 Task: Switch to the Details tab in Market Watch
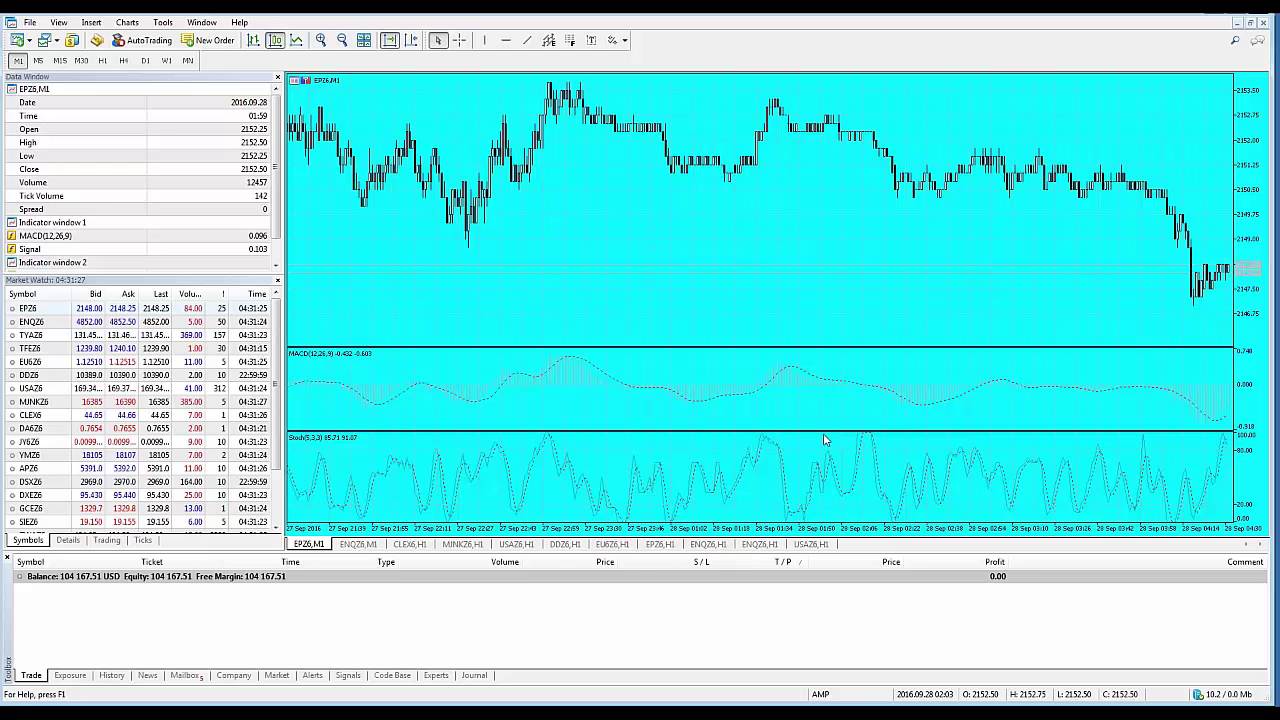click(68, 540)
